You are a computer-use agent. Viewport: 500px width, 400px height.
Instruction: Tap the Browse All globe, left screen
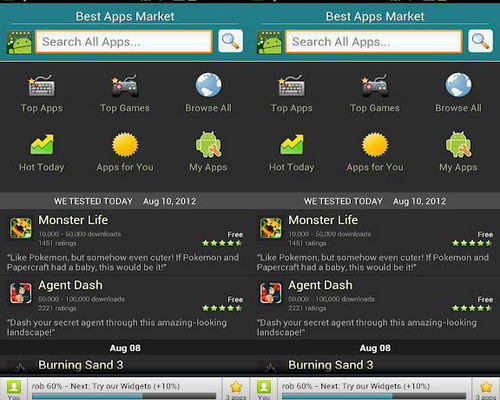point(208,85)
